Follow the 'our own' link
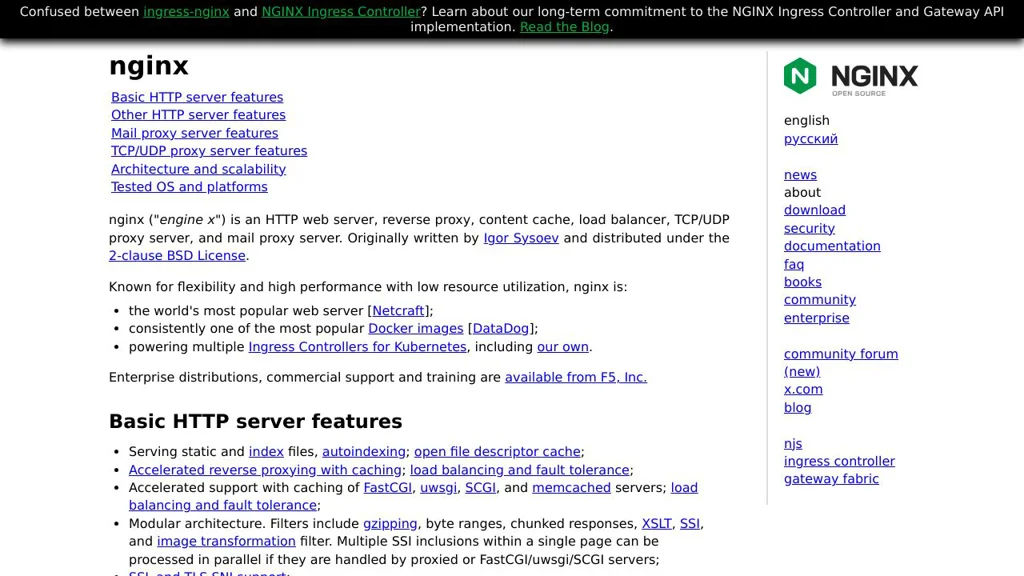This screenshot has width=1024, height=576. click(563, 347)
